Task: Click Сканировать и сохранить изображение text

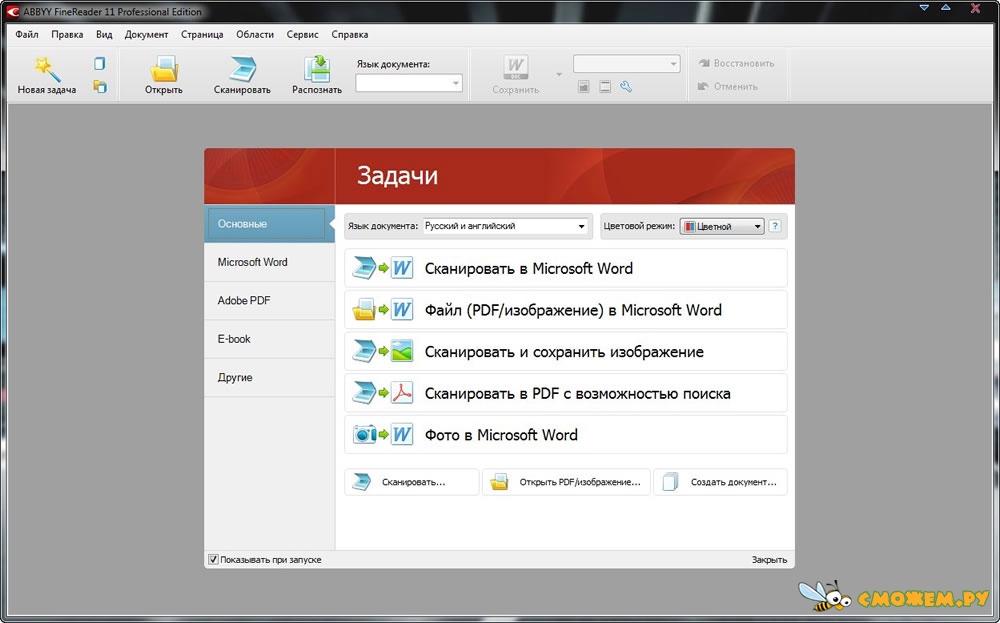Action: [564, 352]
